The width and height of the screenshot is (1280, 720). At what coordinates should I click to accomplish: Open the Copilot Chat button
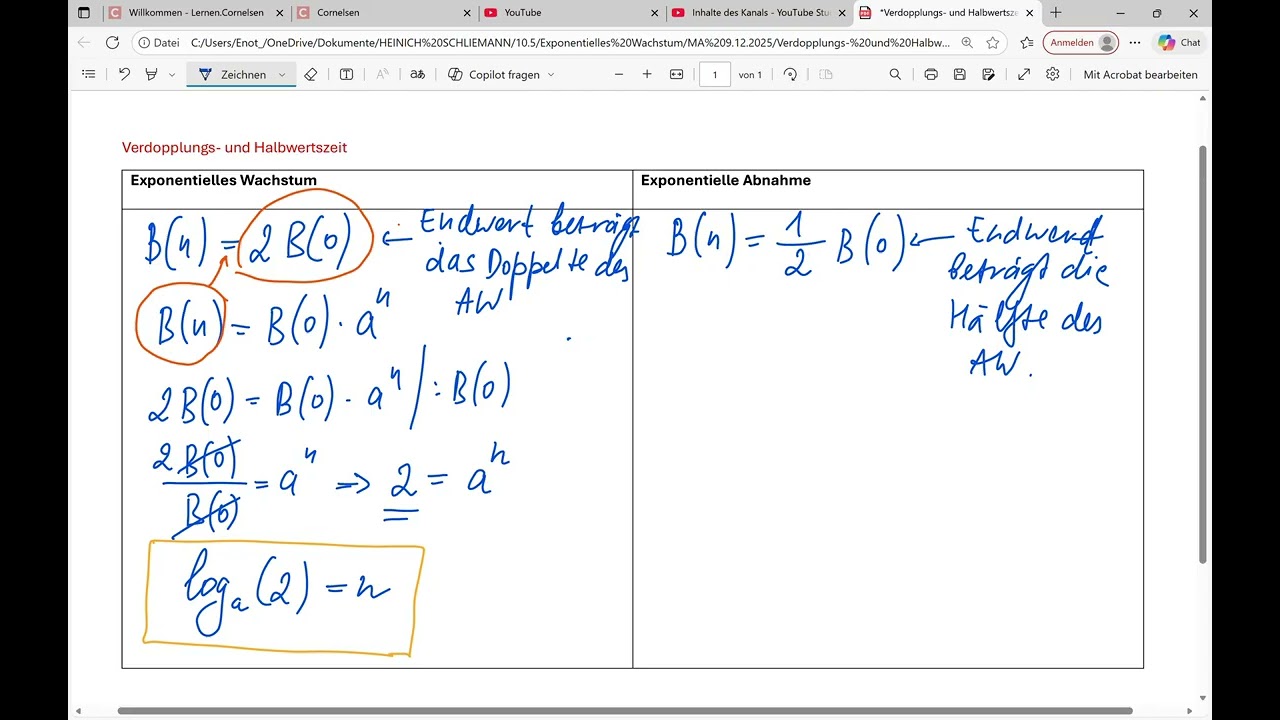point(1179,43)
